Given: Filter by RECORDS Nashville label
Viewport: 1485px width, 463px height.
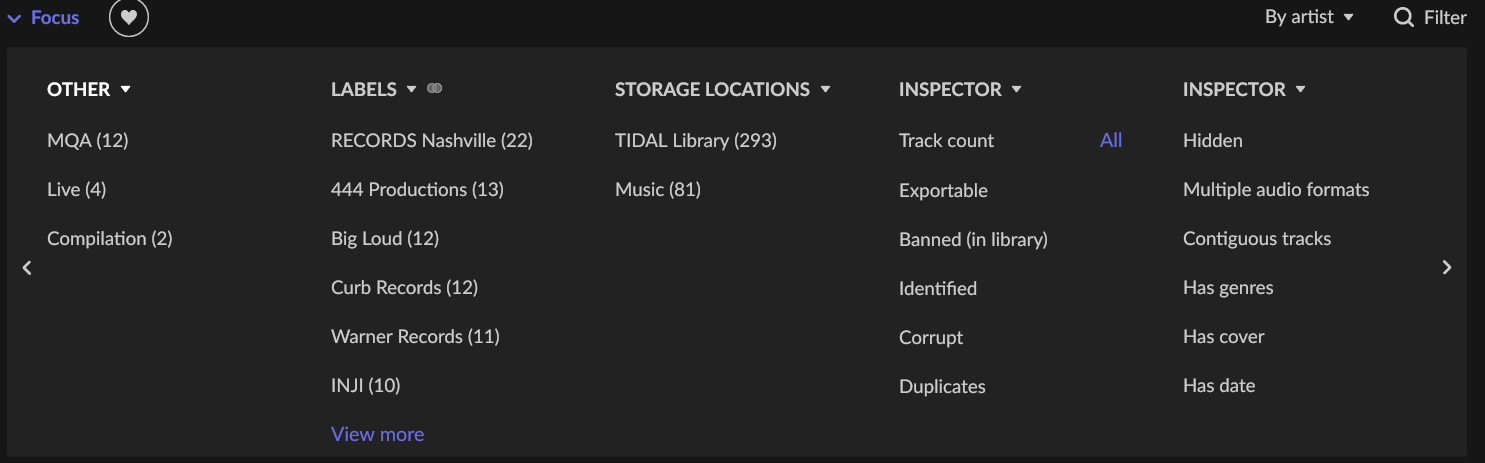Looking at the screenshot, I should (431, 140).
